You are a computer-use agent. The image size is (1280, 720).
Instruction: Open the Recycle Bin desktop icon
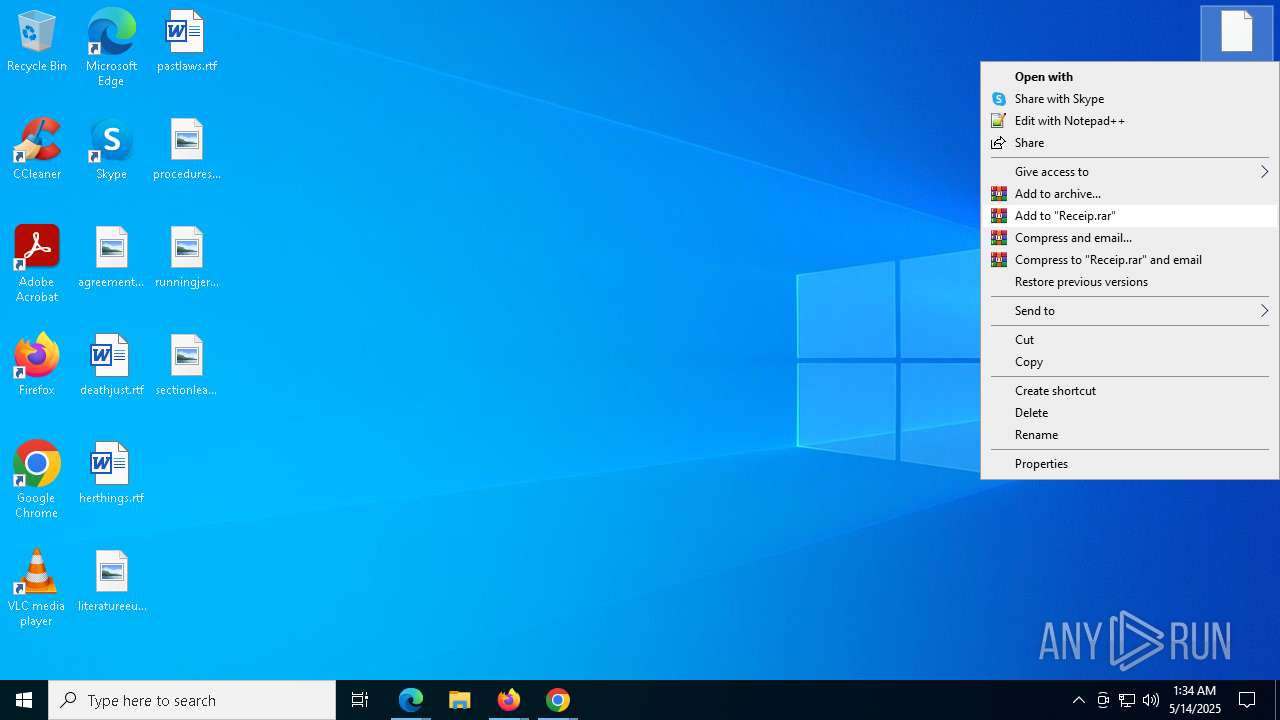pyautogui.click(x=37, y=42)
